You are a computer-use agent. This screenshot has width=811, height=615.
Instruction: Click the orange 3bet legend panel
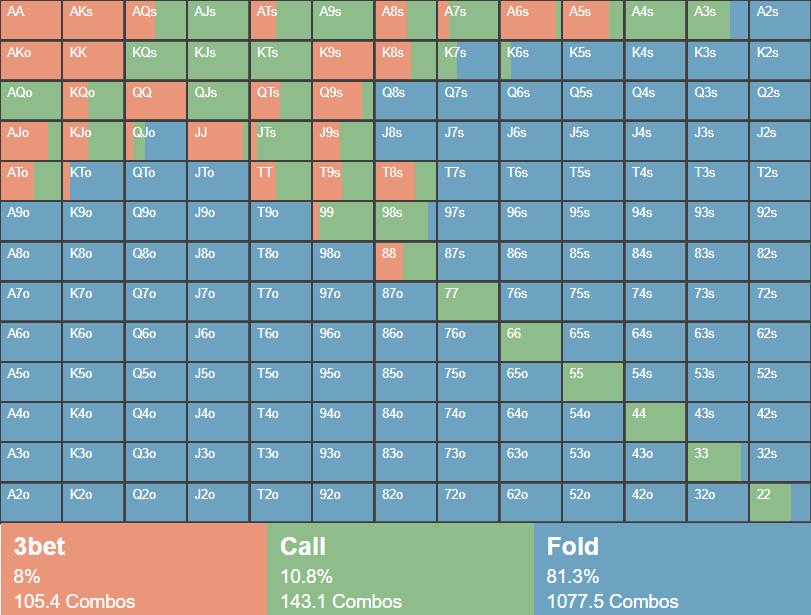tap(134, 570)
